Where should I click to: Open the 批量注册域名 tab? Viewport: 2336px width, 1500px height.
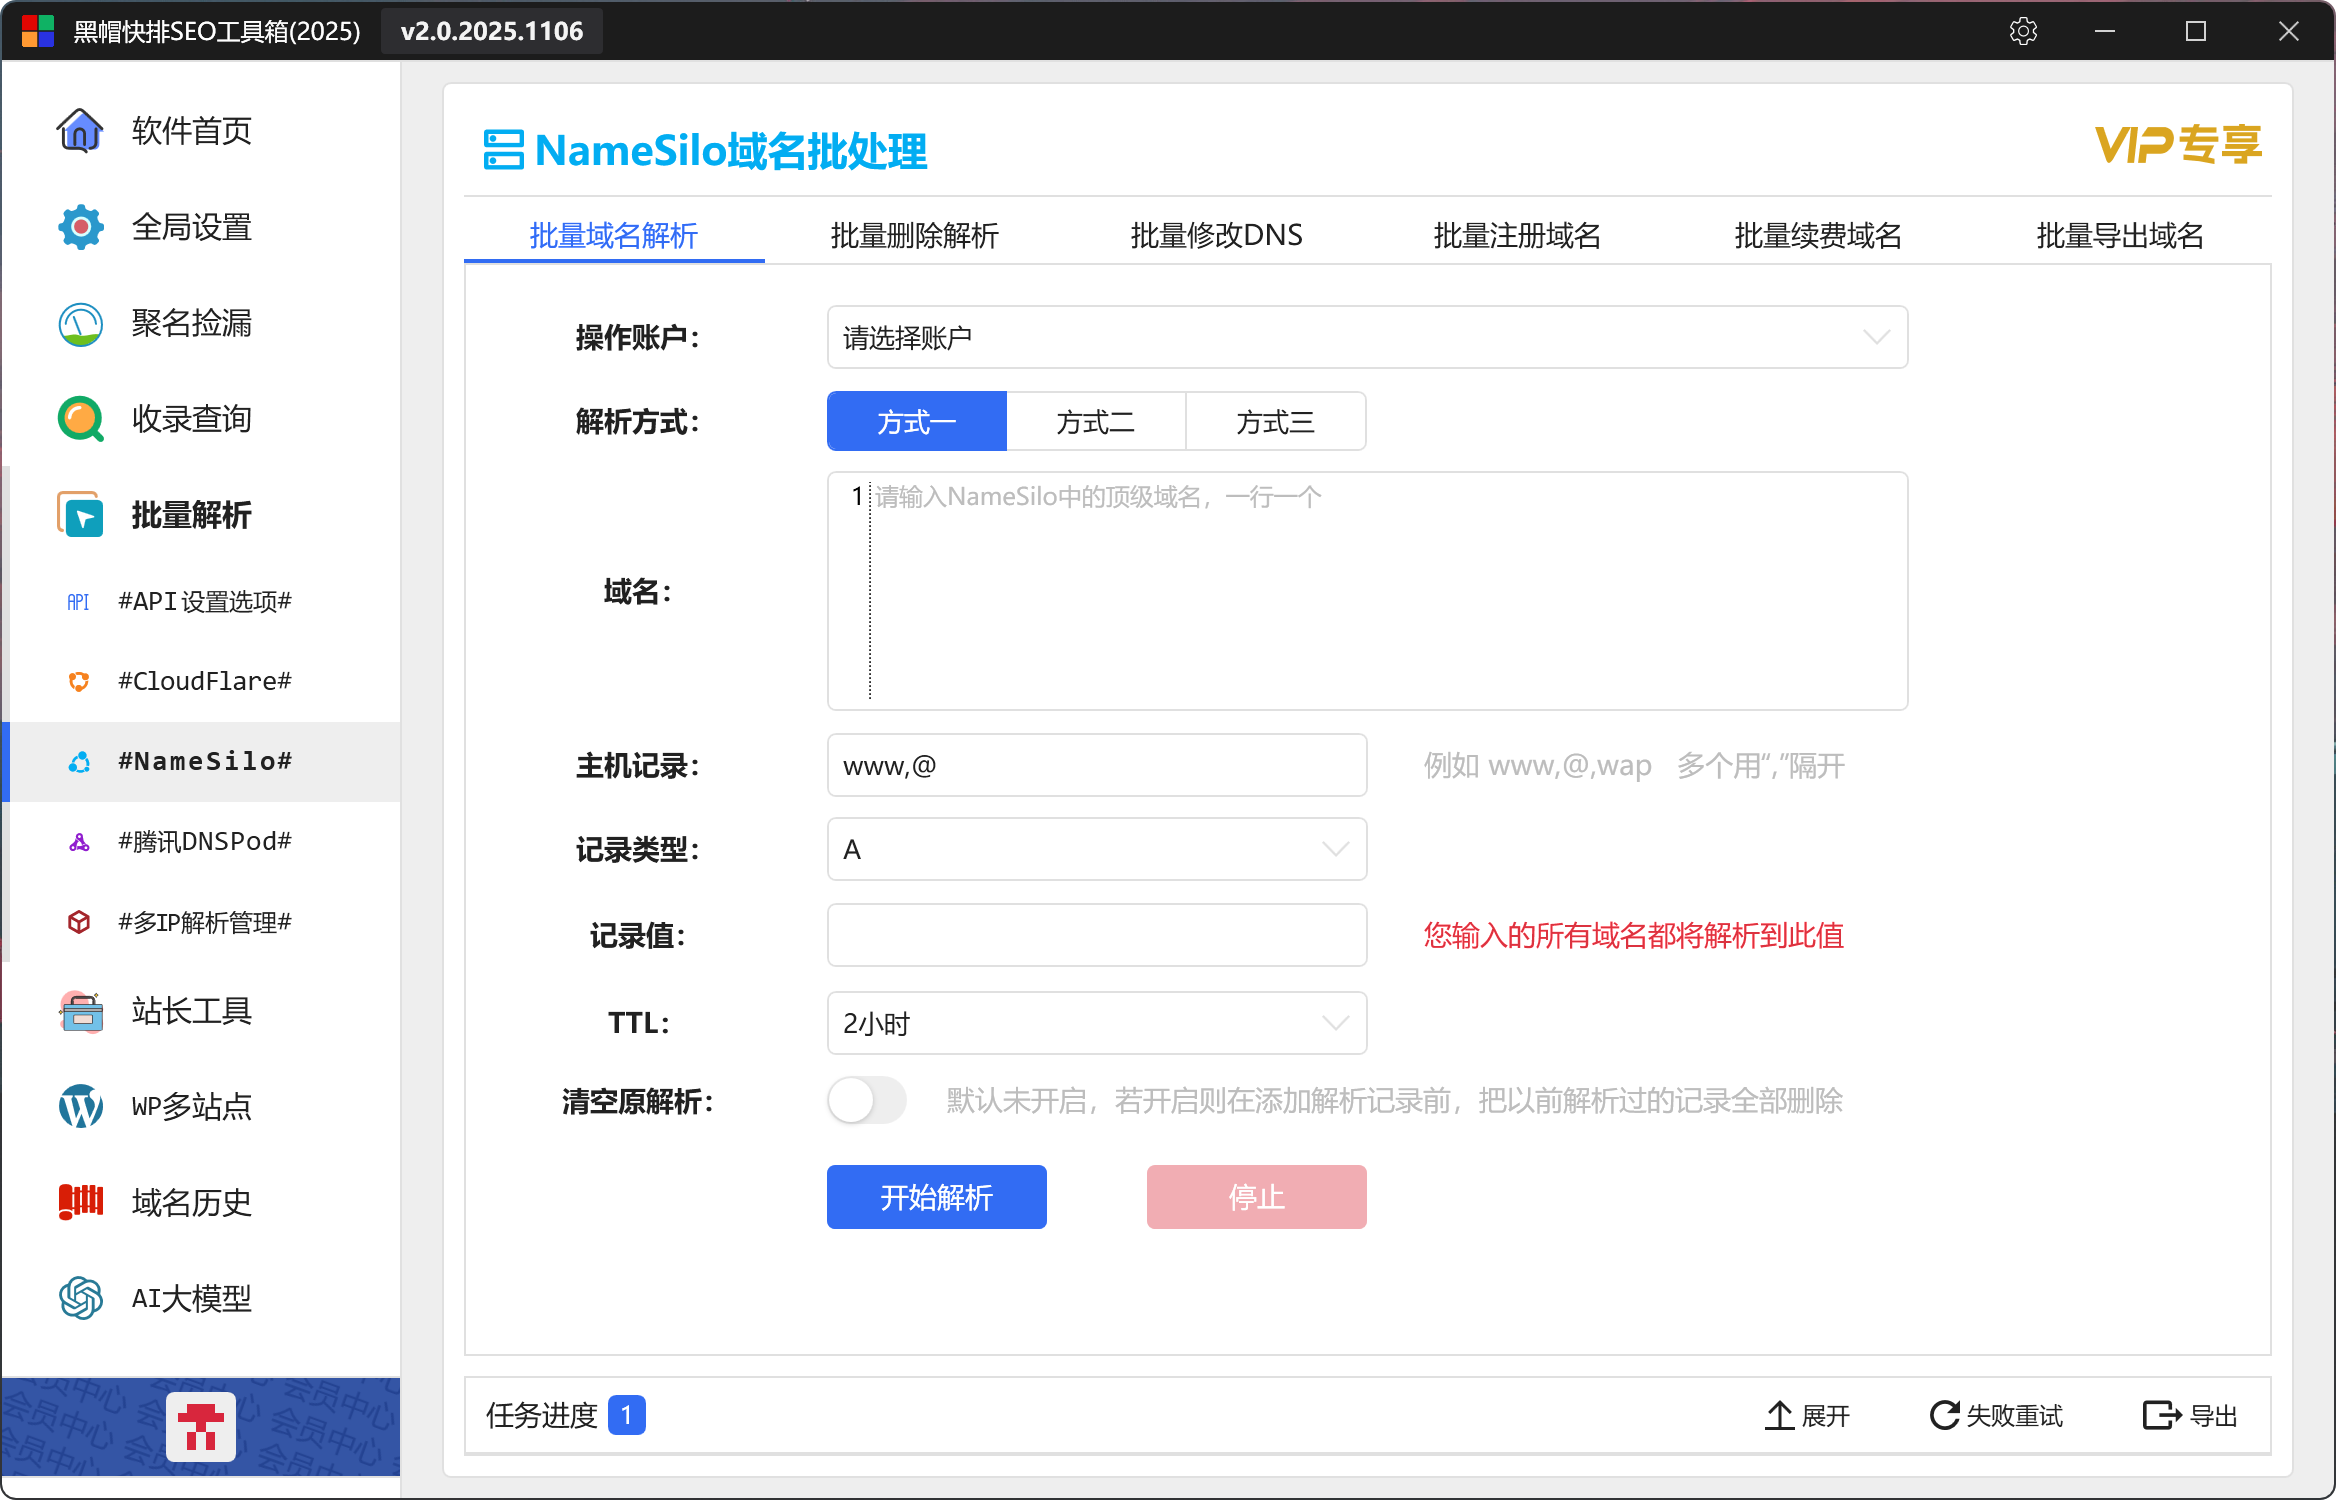pos(1517,236)
